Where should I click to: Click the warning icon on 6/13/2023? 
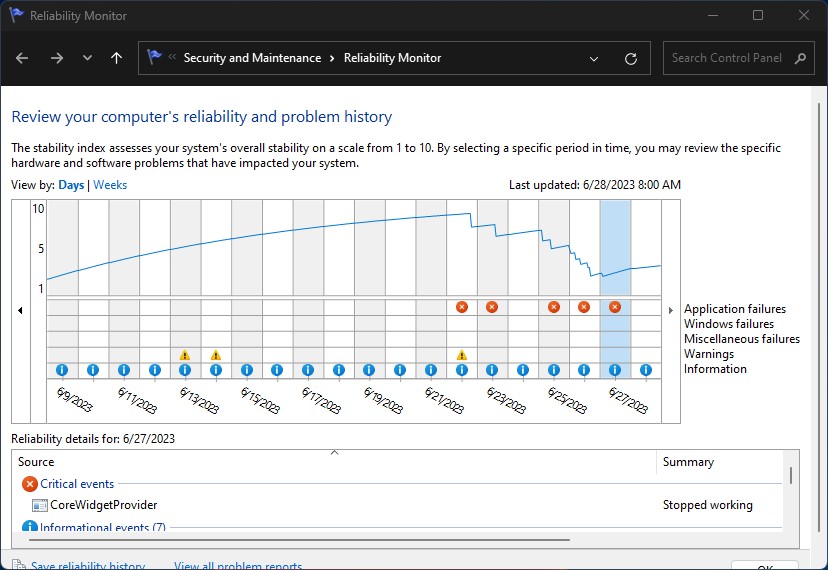tap(184, 354)
